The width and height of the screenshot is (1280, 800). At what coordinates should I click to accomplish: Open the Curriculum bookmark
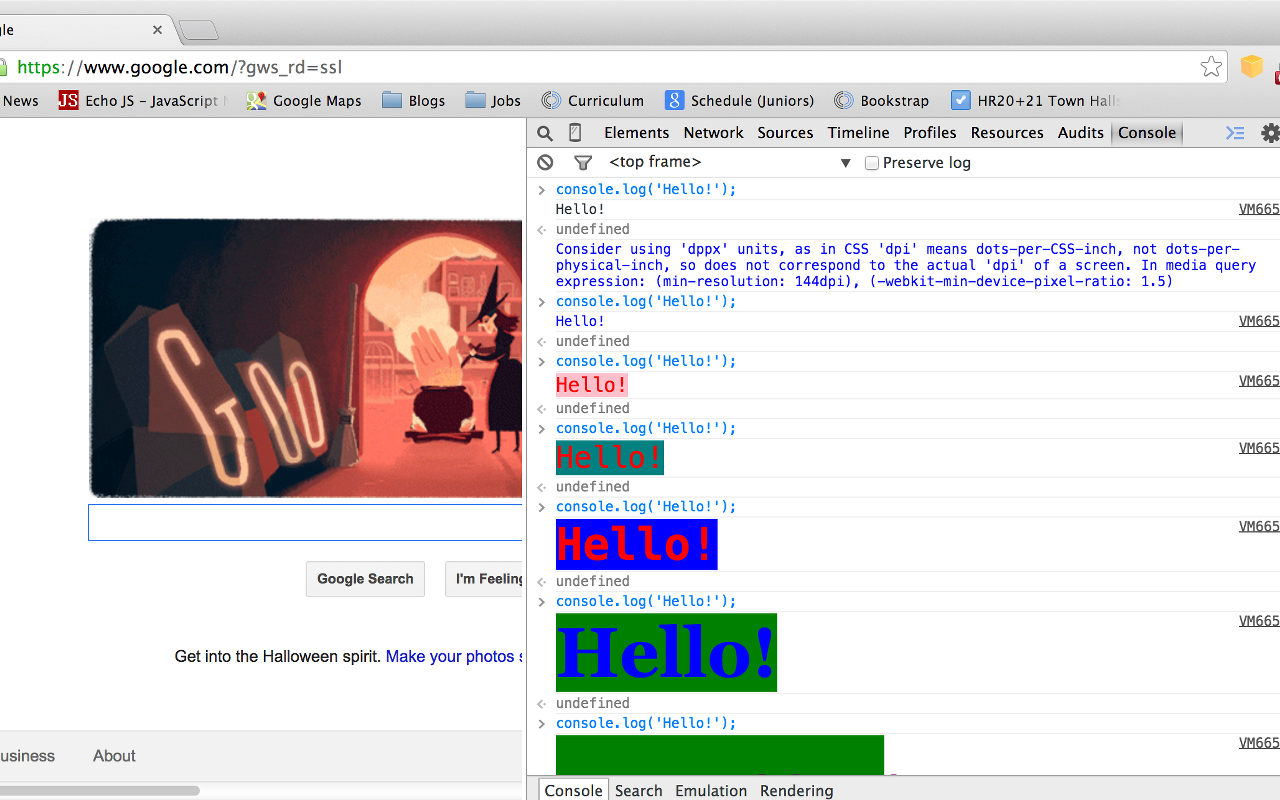593,100
